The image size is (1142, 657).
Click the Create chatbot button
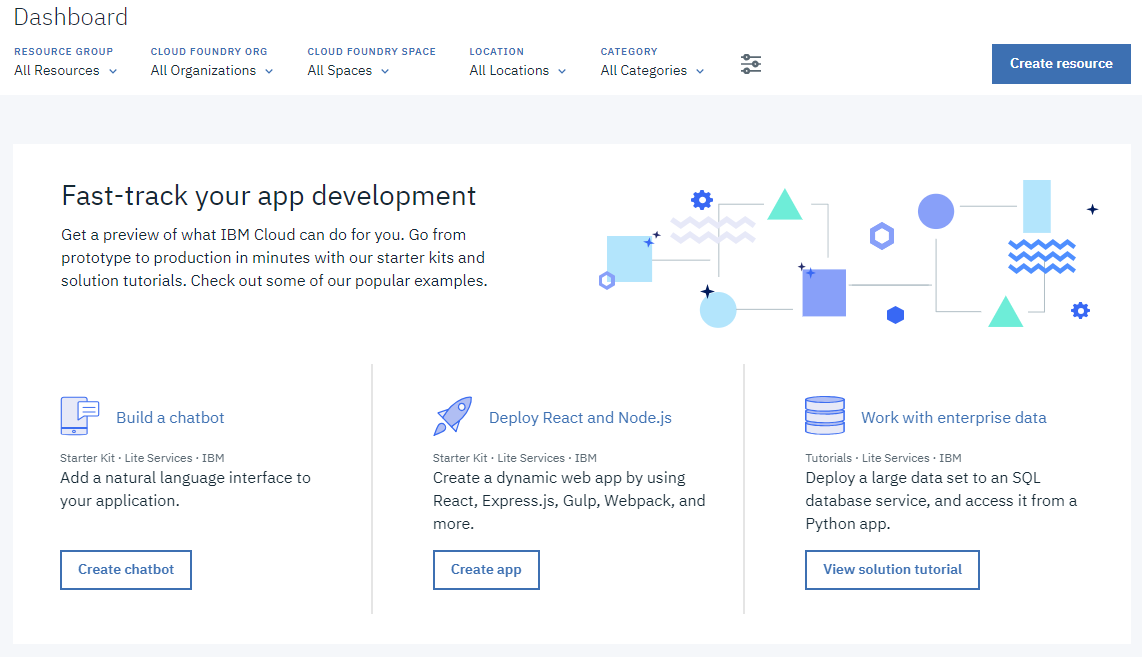coord(125,569)
